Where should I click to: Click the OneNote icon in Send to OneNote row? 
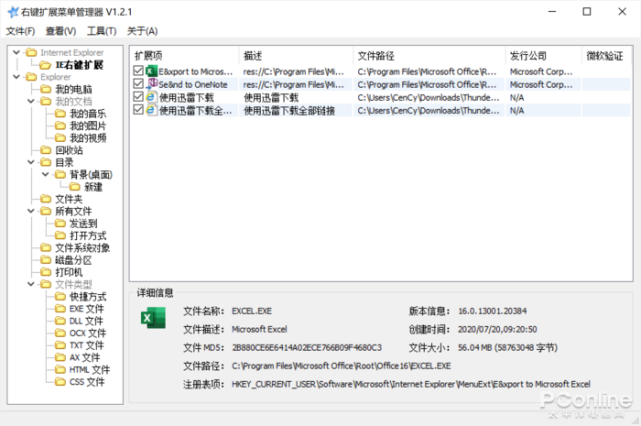tap(151, 84)
